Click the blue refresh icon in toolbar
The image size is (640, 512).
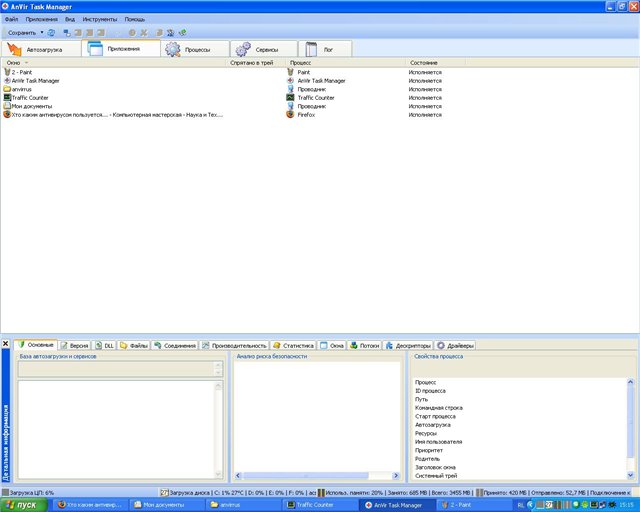point(51,33)
